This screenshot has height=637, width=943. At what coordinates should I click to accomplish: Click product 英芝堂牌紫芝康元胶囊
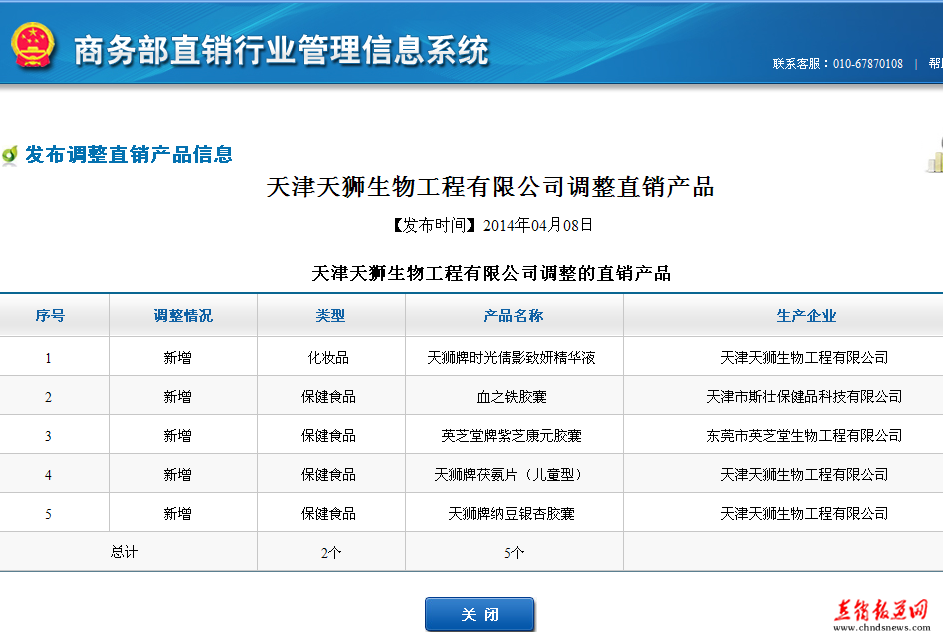(x=511, y=436)
